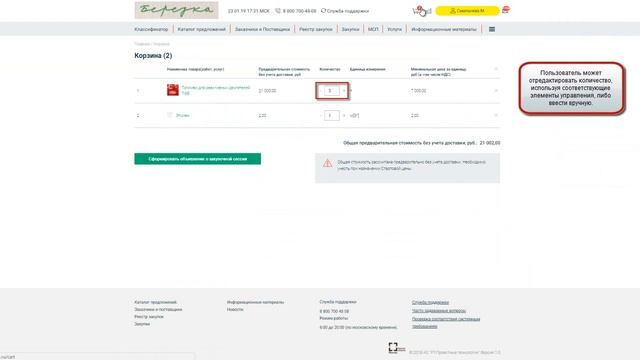Open footer link Заказчики и поставщики
This screenshot has height=360, width=640.
[158, 309]
